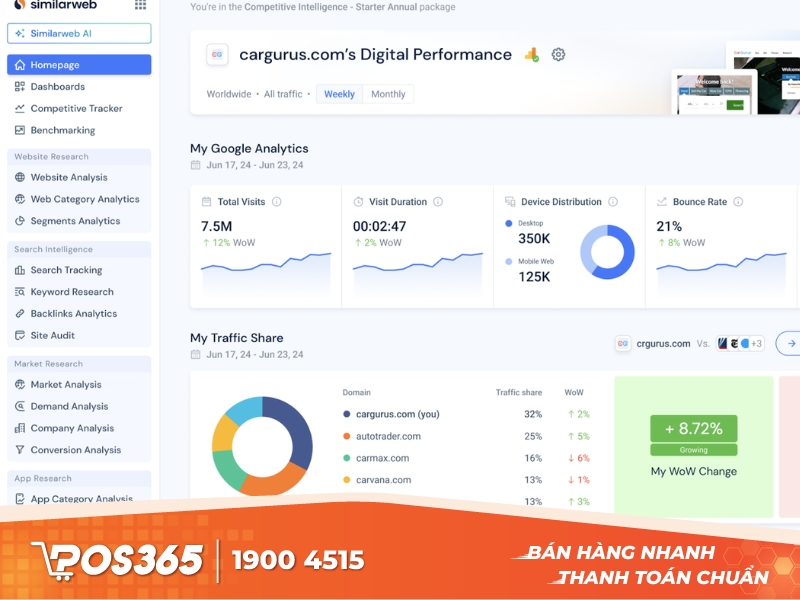Image resolution: width=800 pixels, height=600 pixels.
Task: Expand the +3 competitors list
Action: (x=756, y=343)
